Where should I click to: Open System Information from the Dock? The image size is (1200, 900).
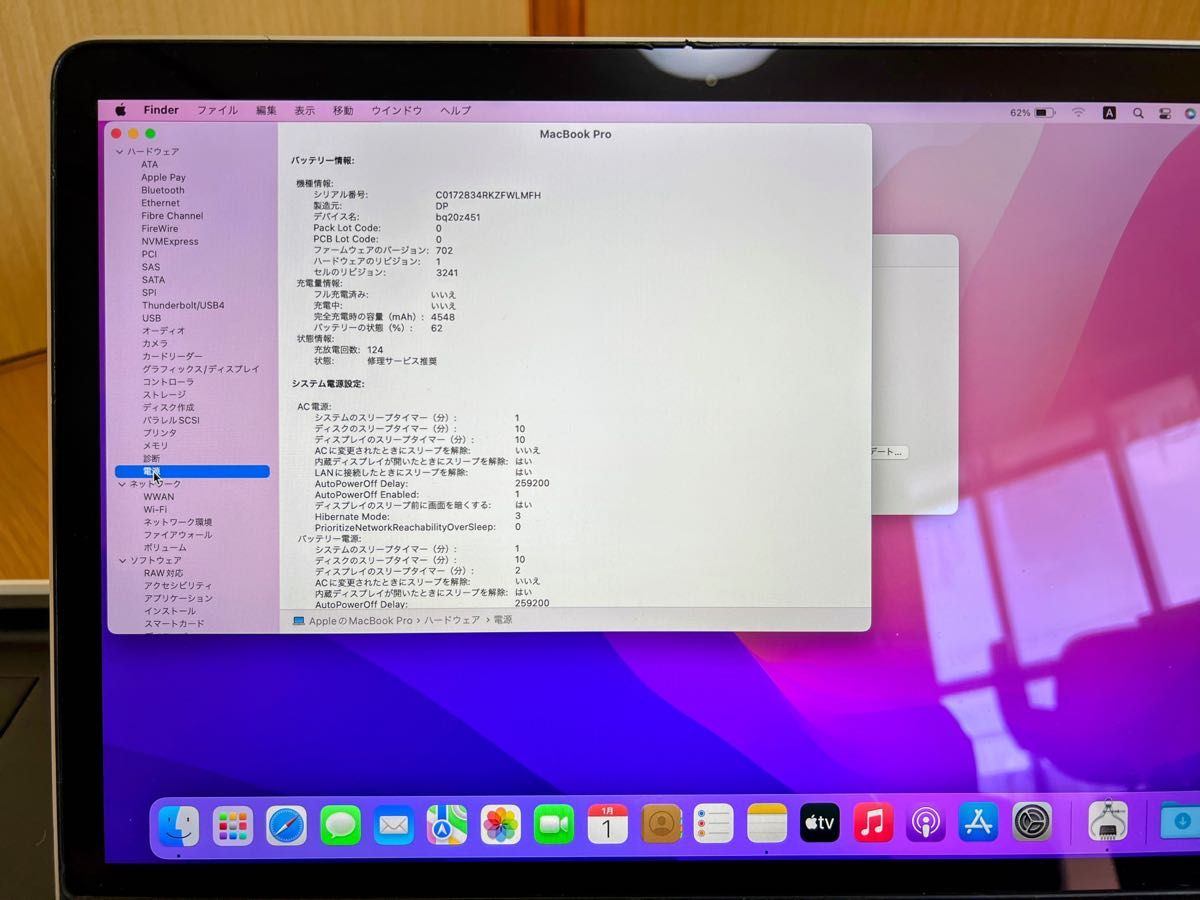click(1107, 821)
